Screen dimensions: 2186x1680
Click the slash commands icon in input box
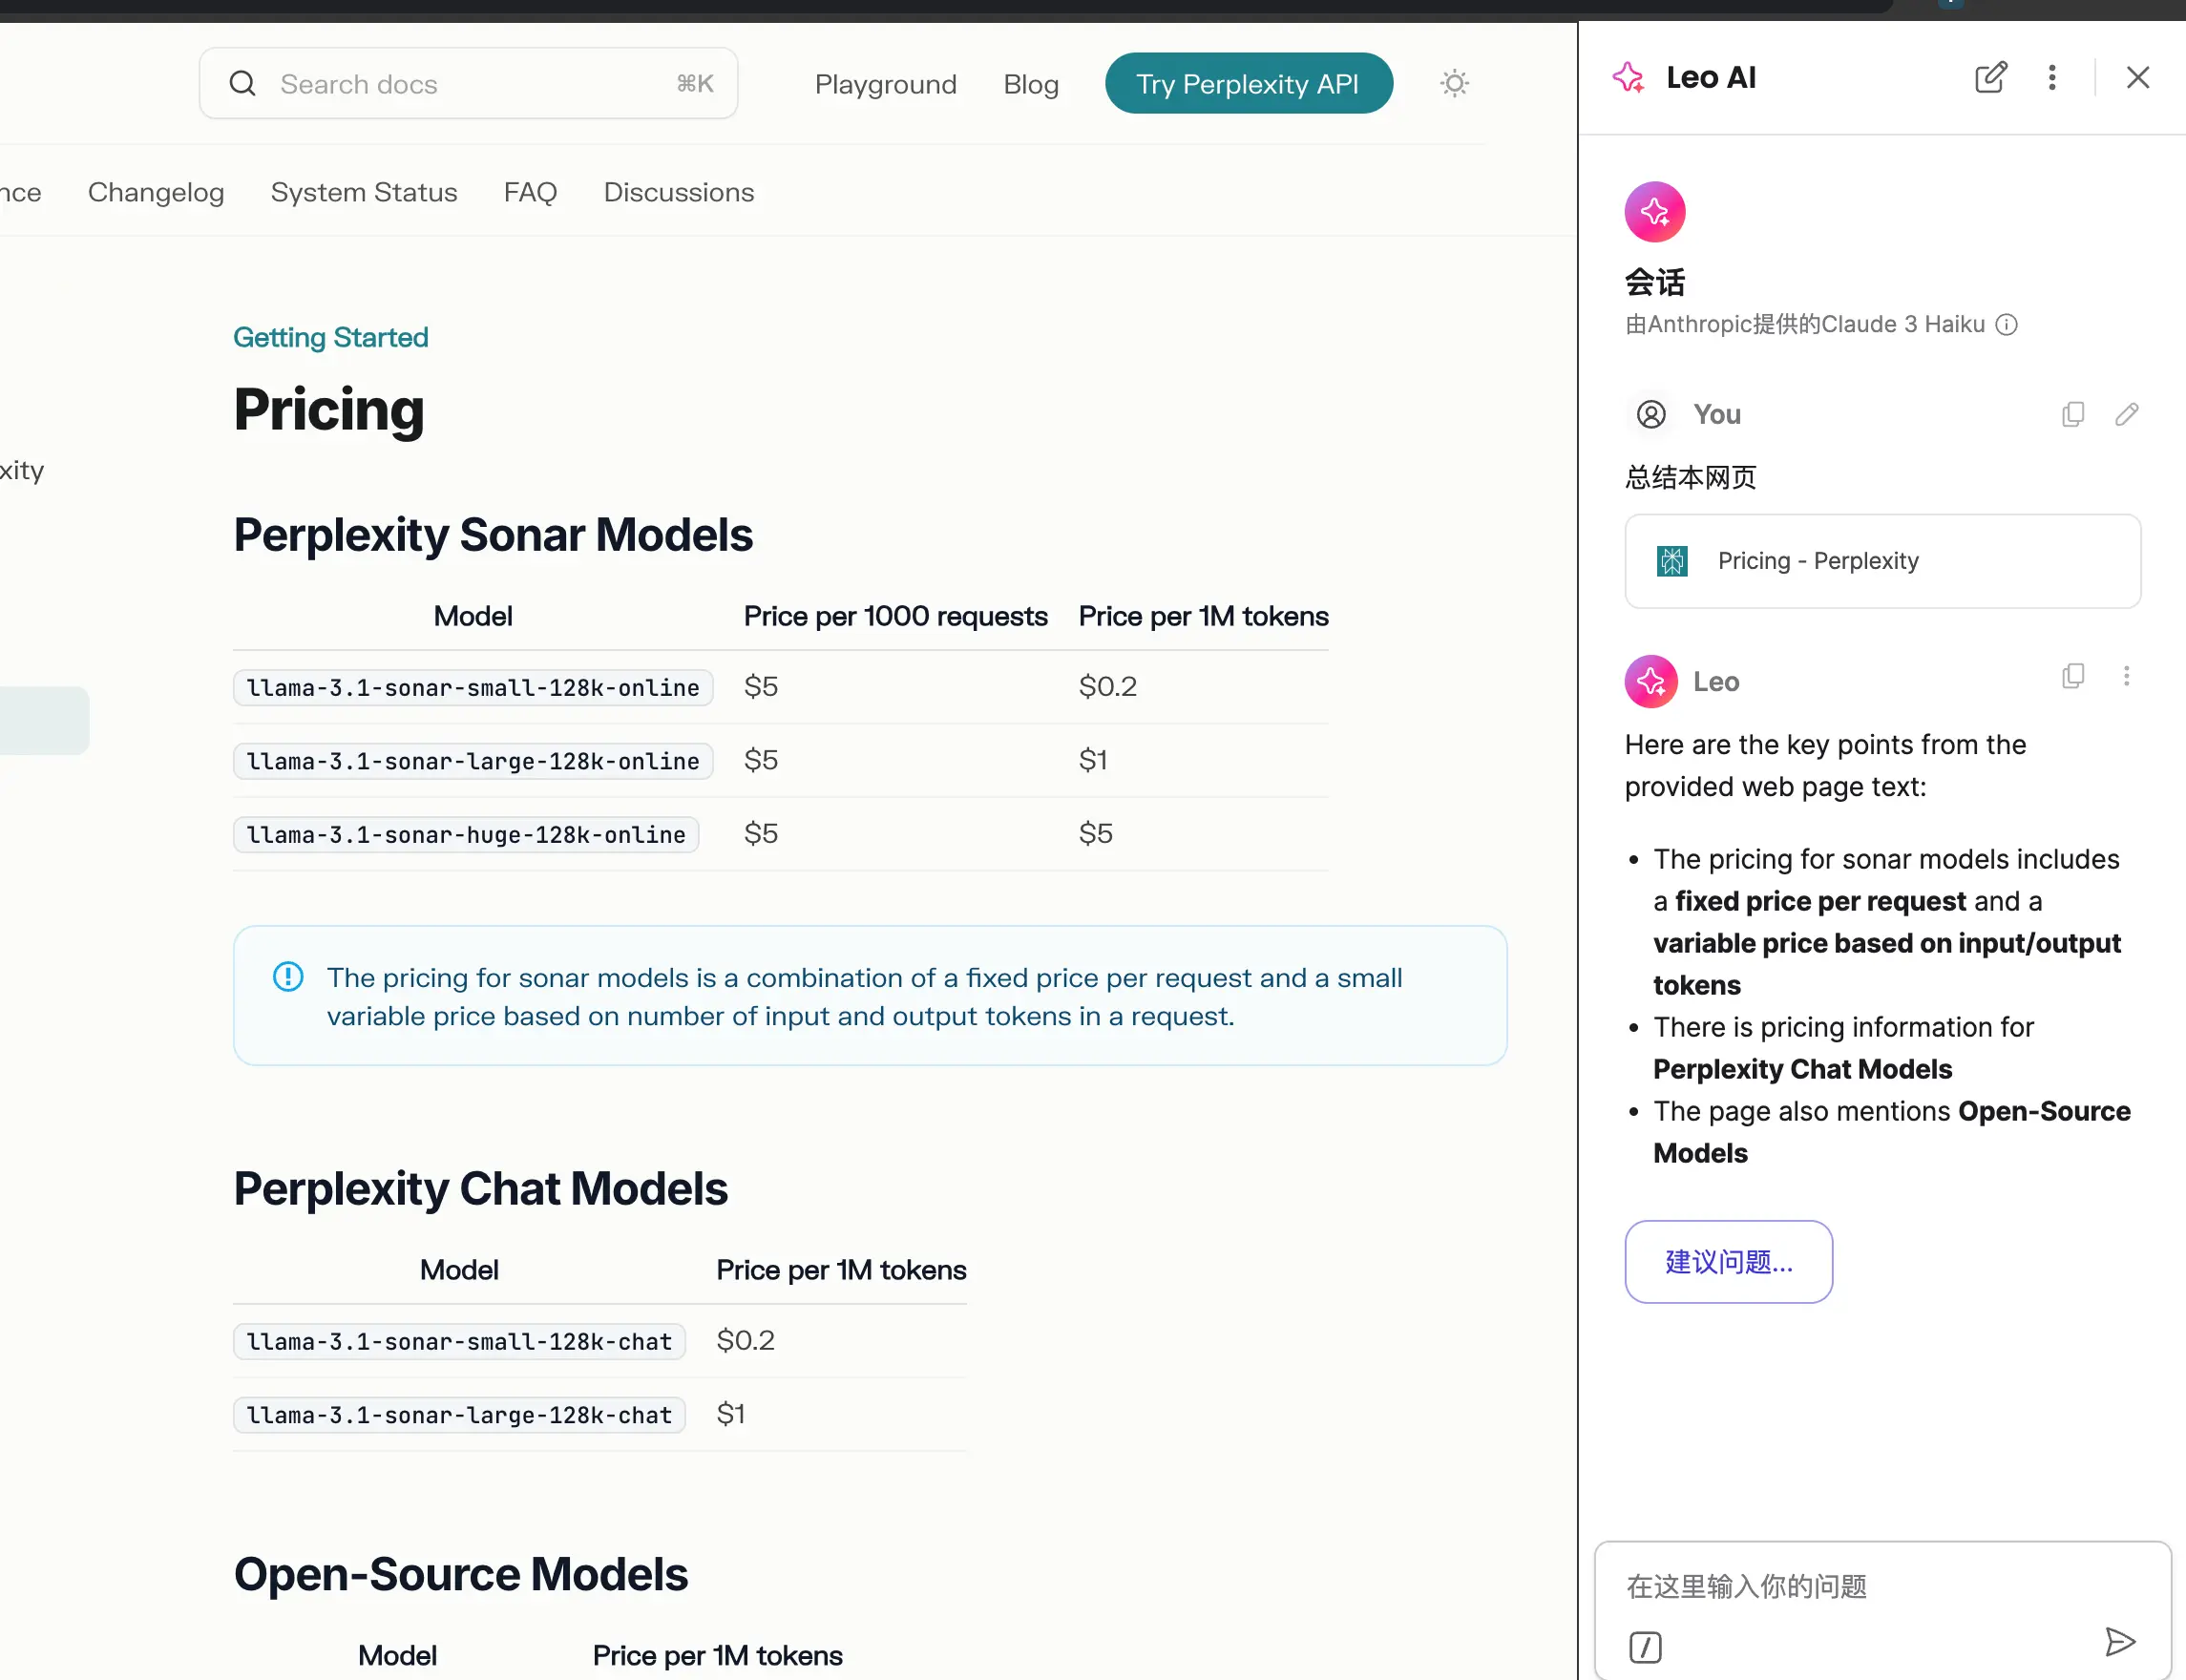point(1645,1646)
